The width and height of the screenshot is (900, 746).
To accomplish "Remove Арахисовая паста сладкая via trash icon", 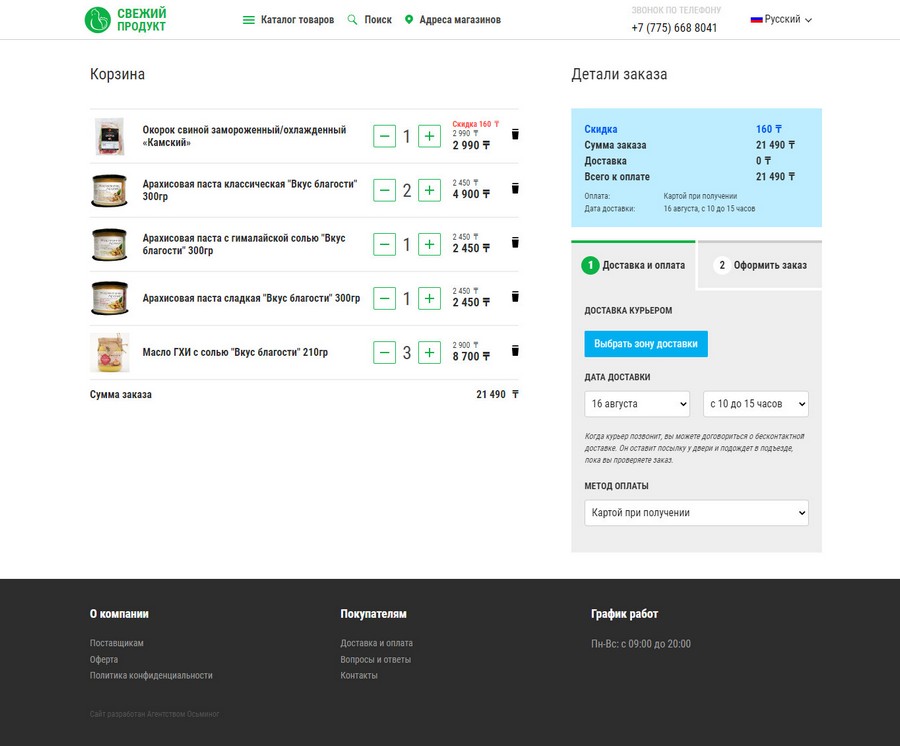I will [x=515, y=296].
